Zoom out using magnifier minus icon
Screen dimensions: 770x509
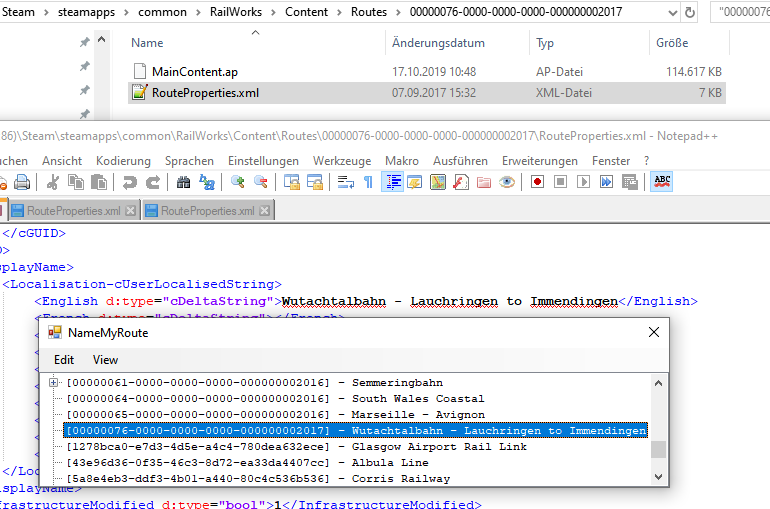[261, 182]
